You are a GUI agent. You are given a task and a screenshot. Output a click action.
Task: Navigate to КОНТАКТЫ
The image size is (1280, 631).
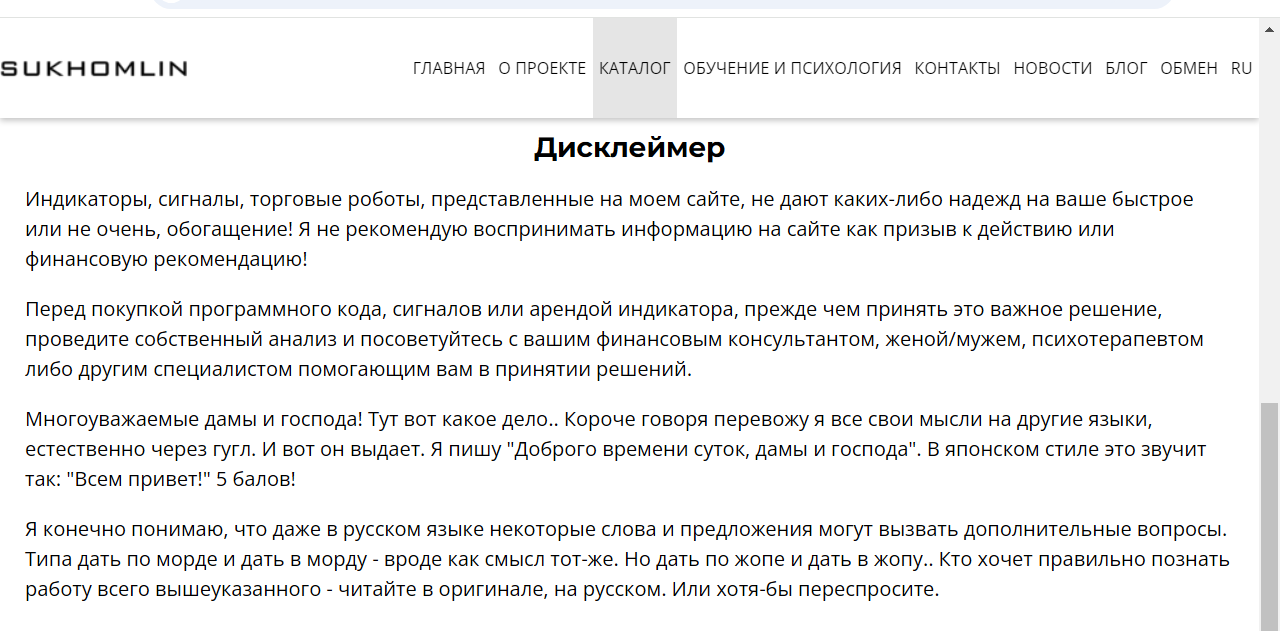[957, 68]
